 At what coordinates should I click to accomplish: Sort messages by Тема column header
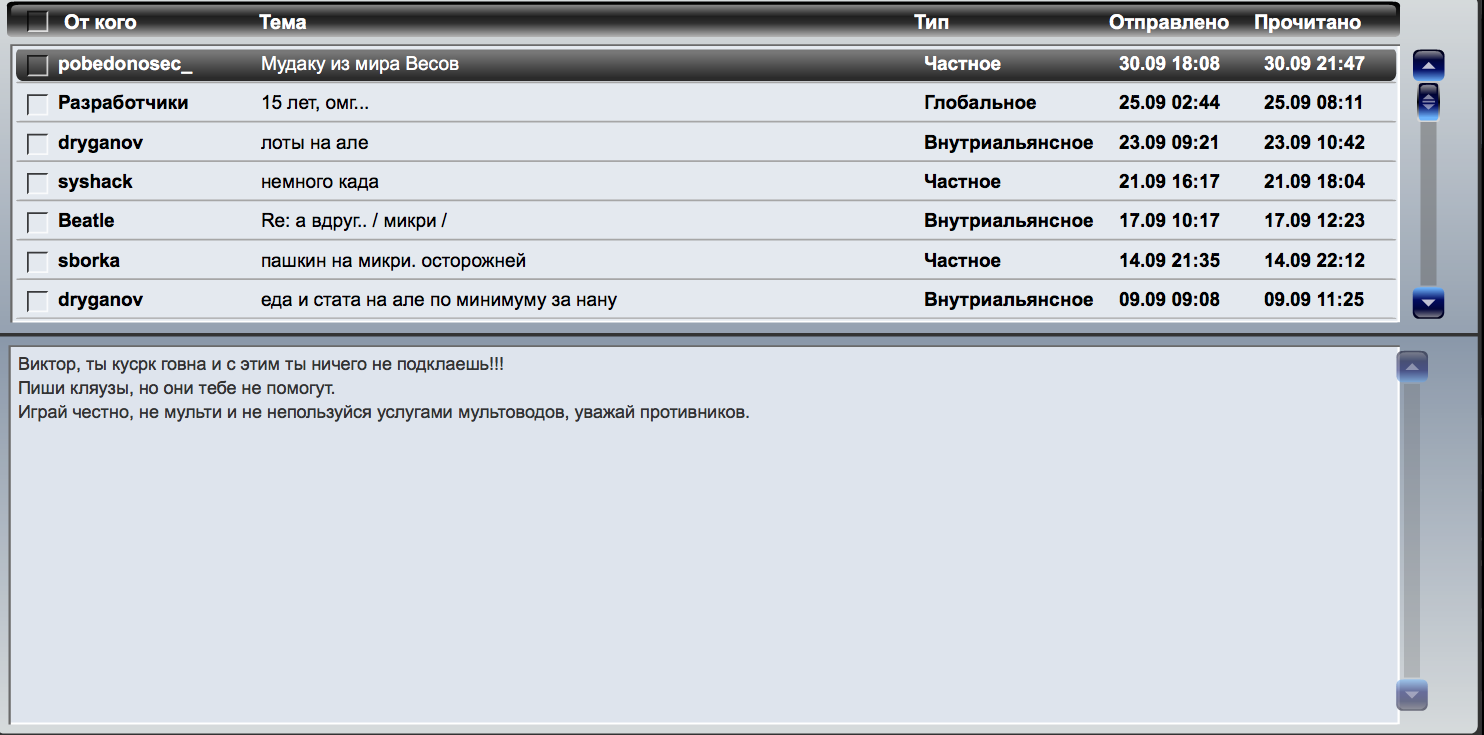point(283,22)
